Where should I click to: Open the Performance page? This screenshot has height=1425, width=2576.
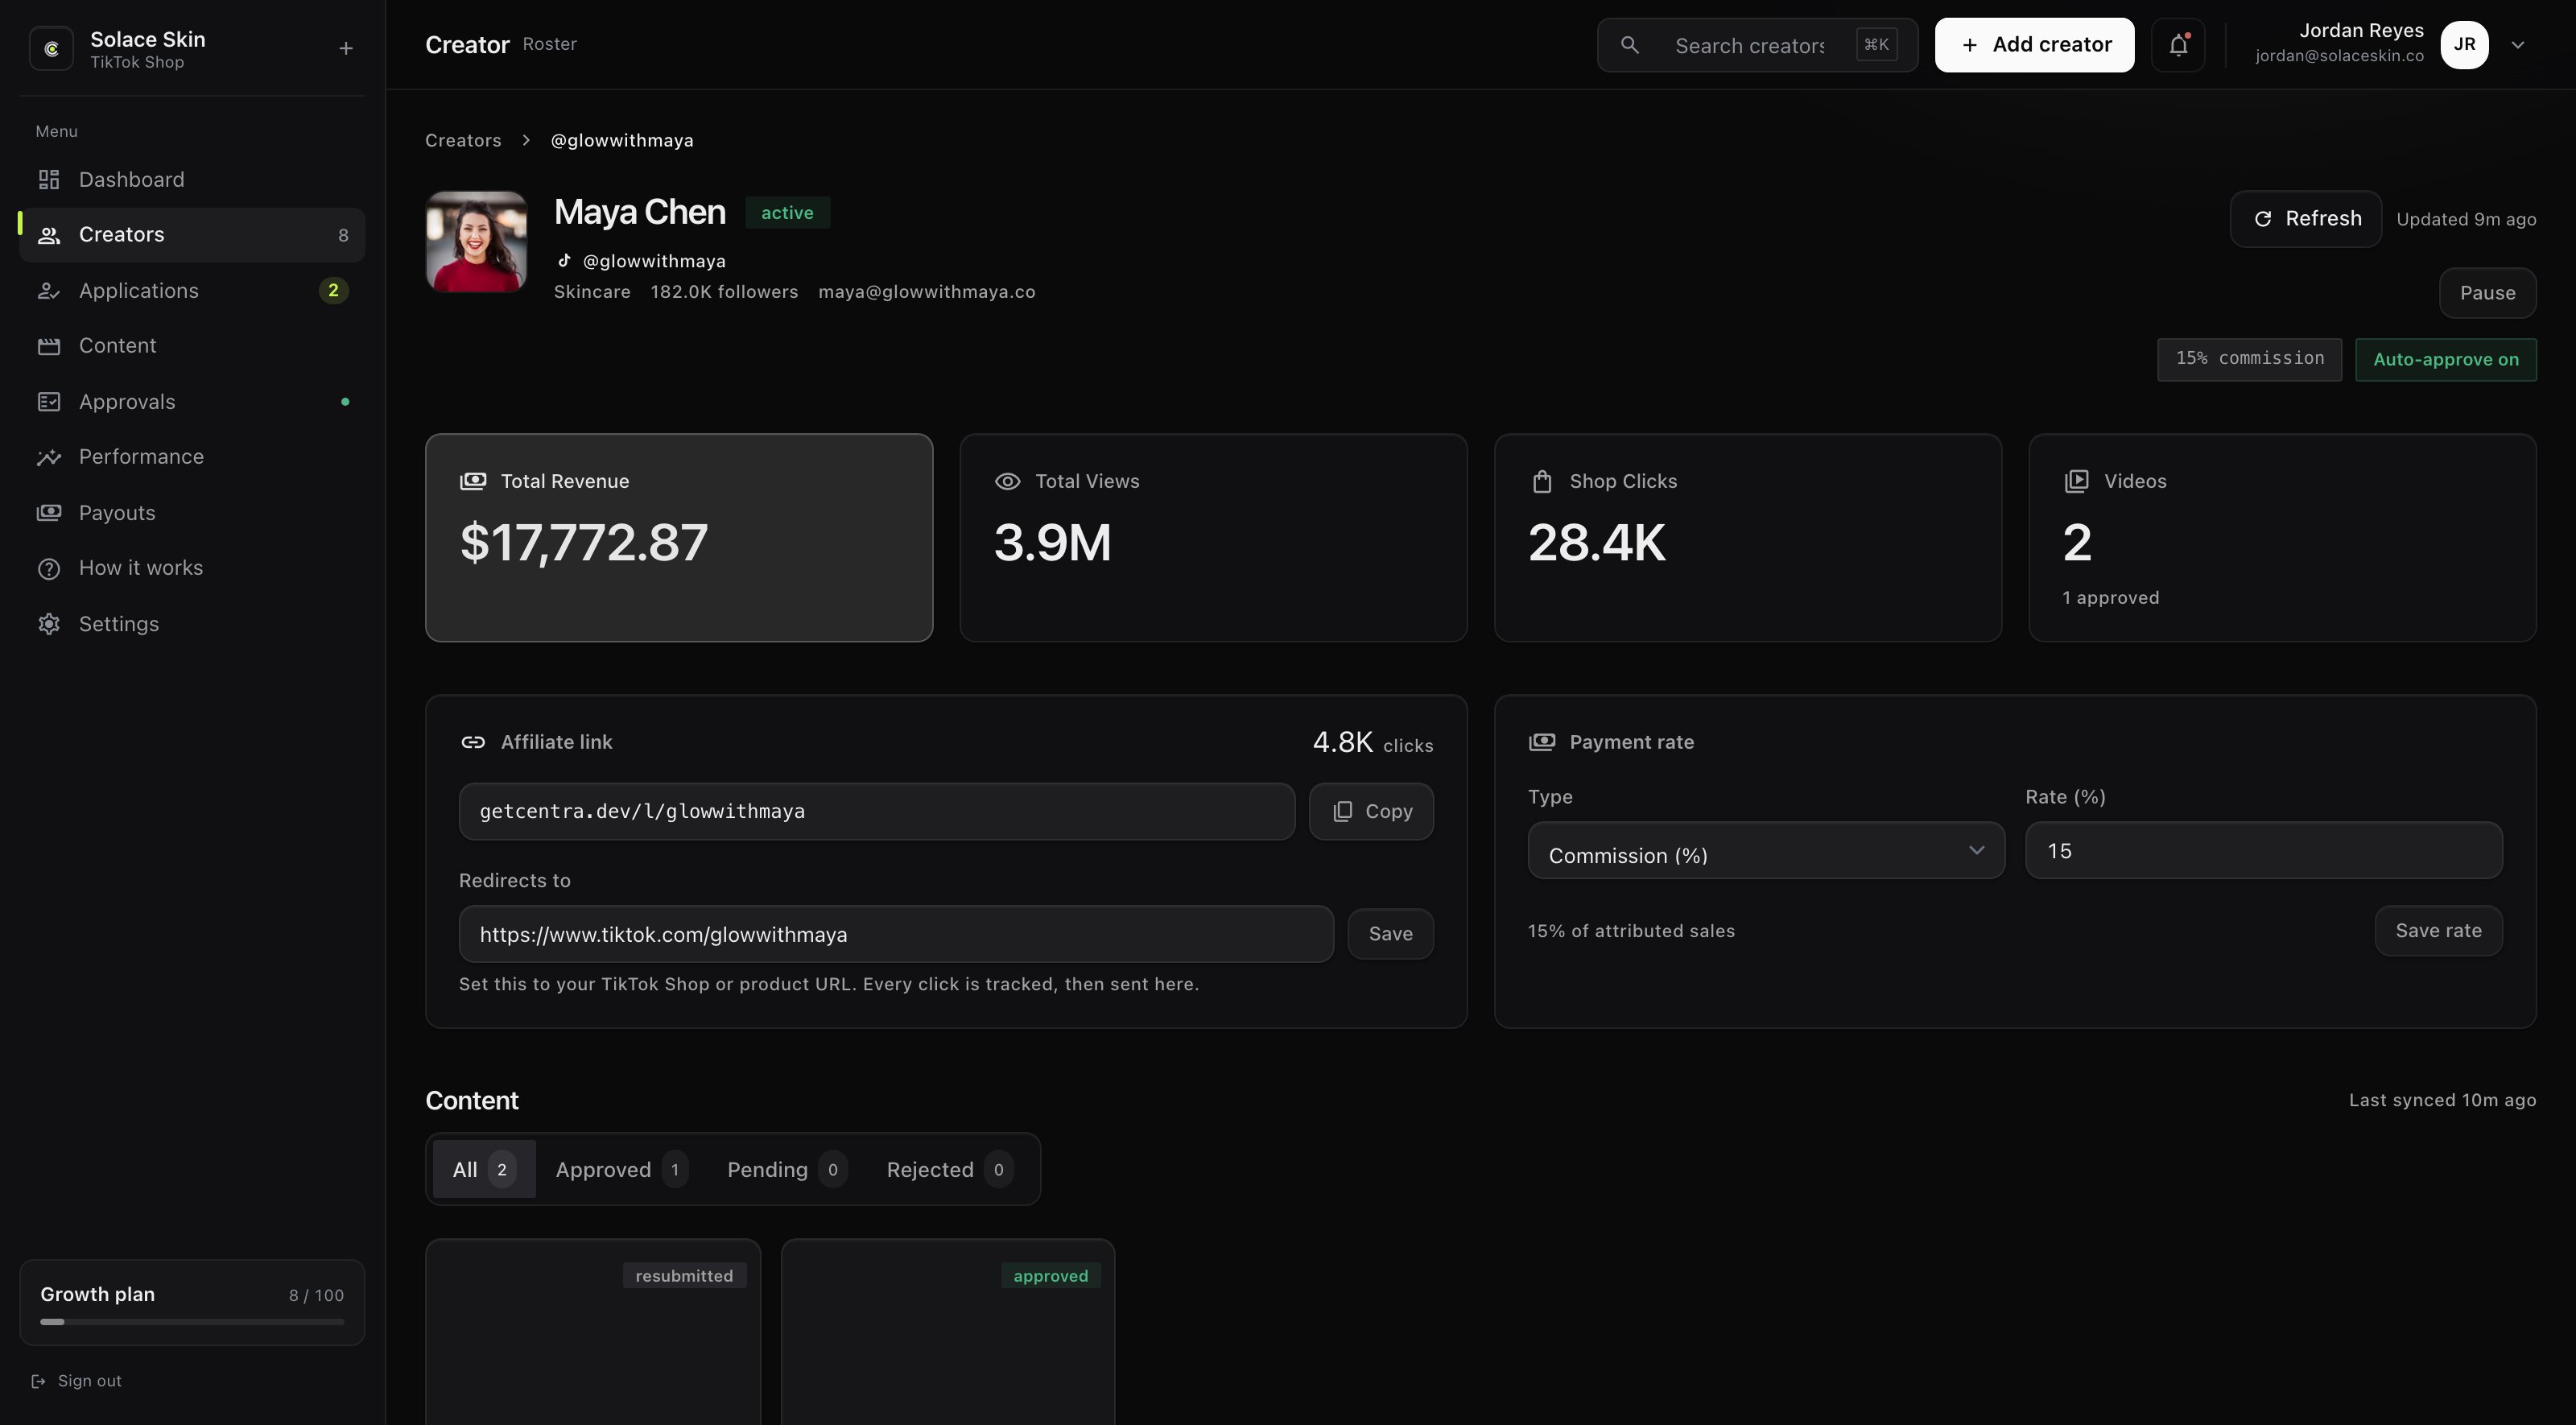pos(192,457)
